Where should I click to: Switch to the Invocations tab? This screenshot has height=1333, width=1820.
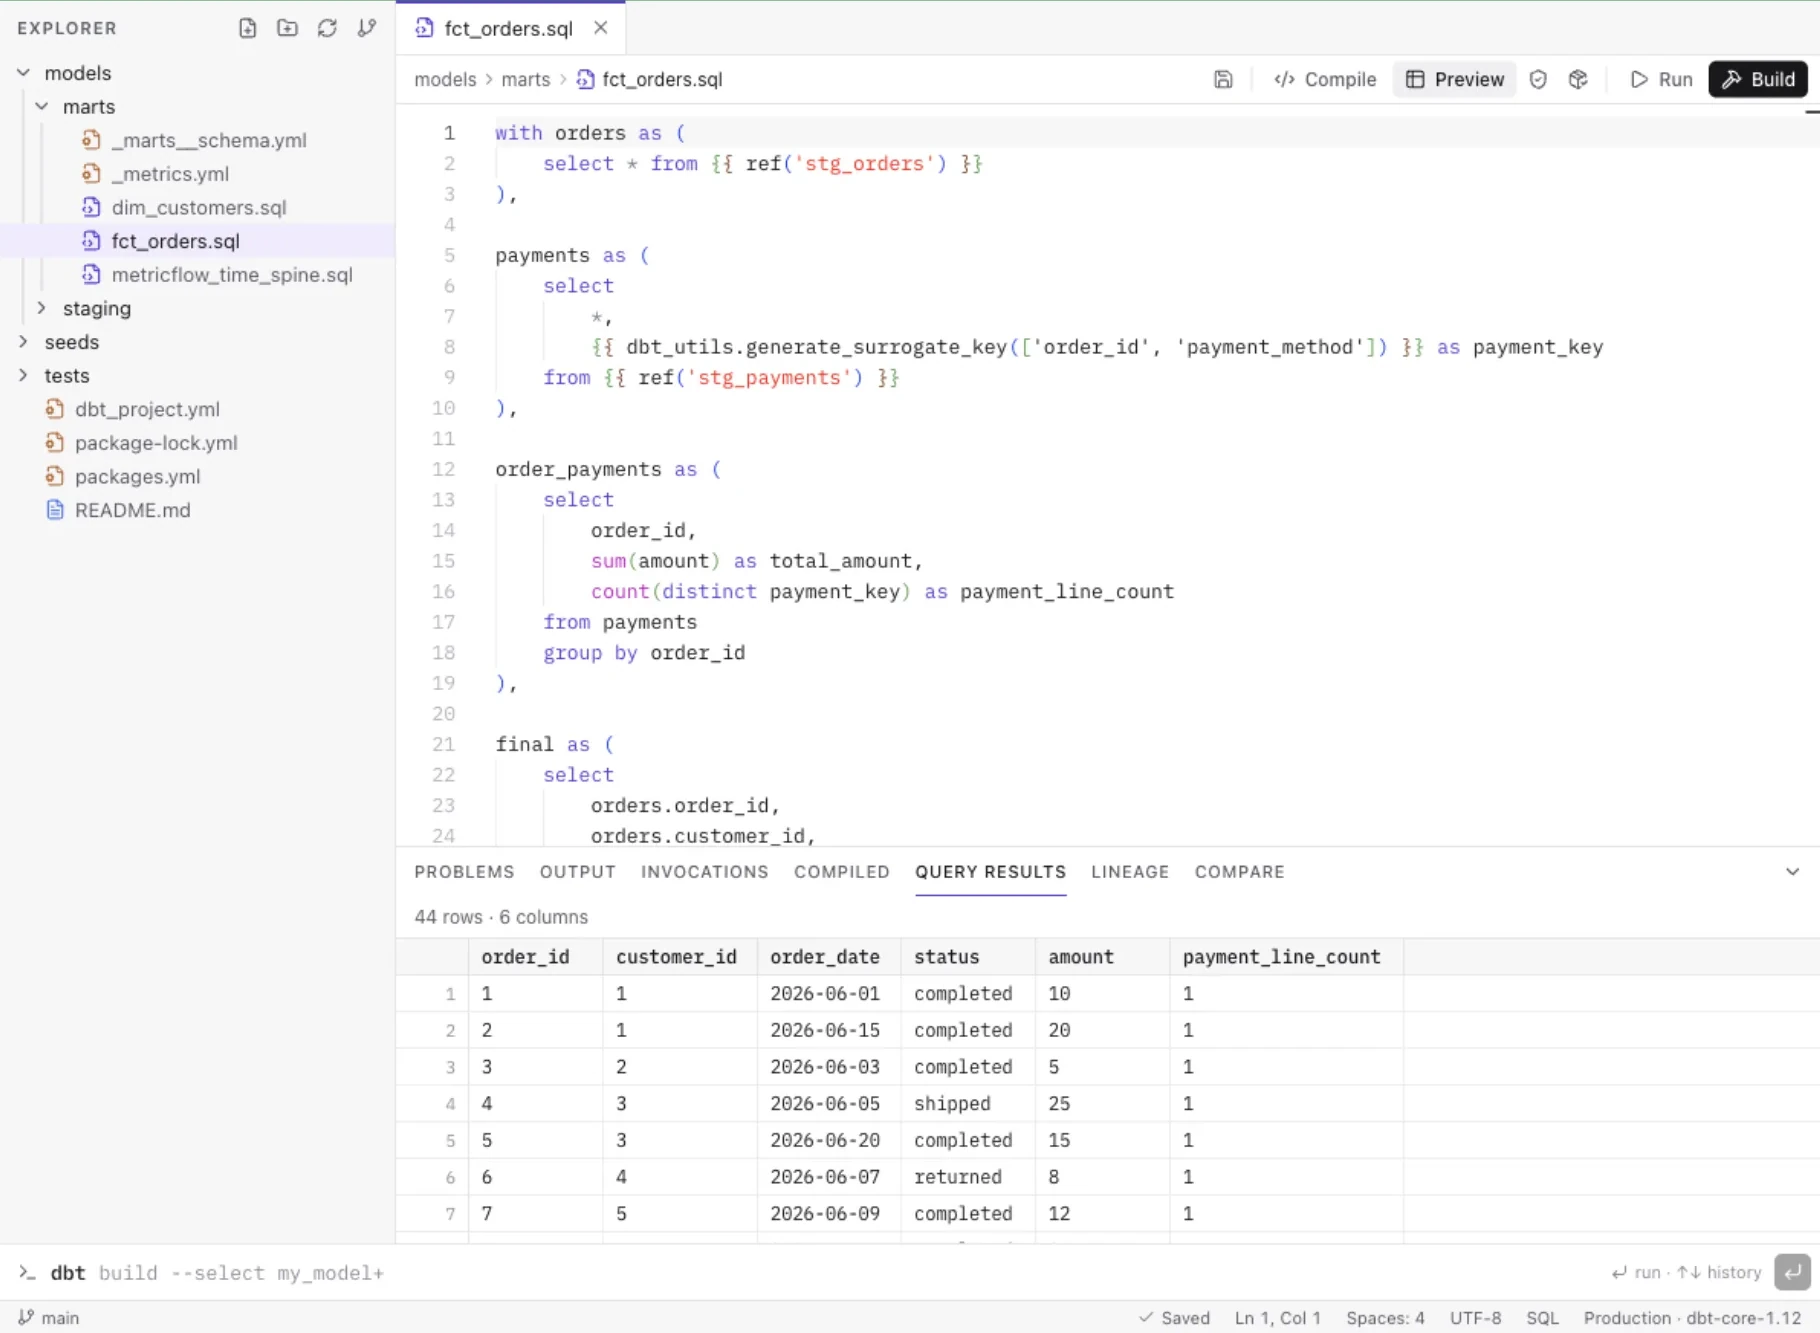tap(705, 872)
